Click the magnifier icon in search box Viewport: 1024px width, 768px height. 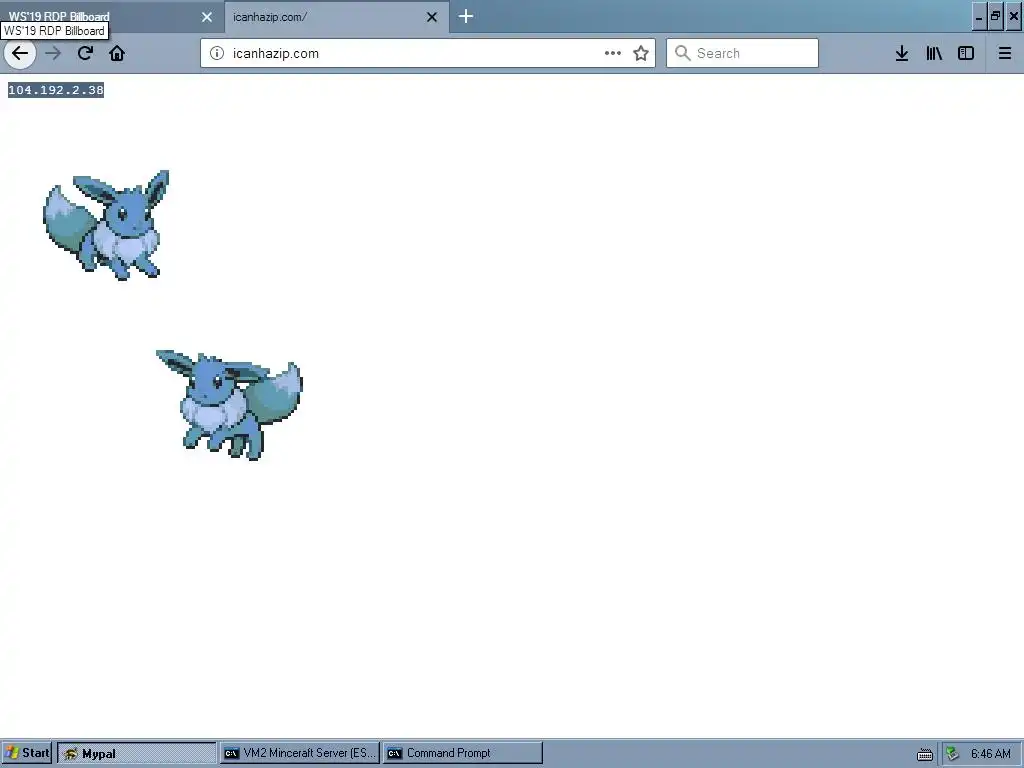pyautogui.click(x=682, y=53)
